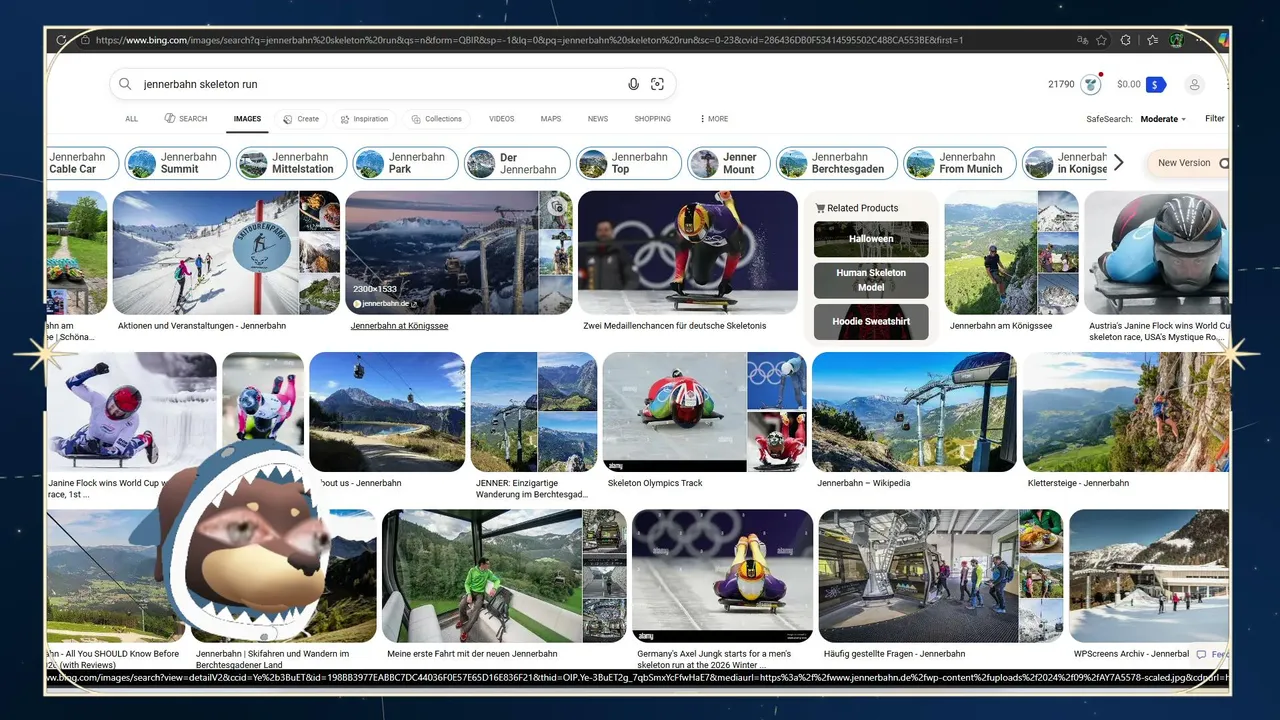The image size is (1280, 720).
Task: Click the Jennerbahn at Königssee caption link
Action: (399, 326)
